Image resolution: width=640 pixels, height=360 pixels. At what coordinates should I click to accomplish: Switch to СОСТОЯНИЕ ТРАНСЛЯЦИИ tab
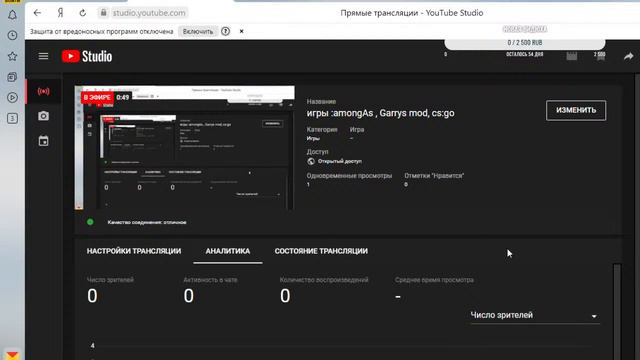[321, 251]
